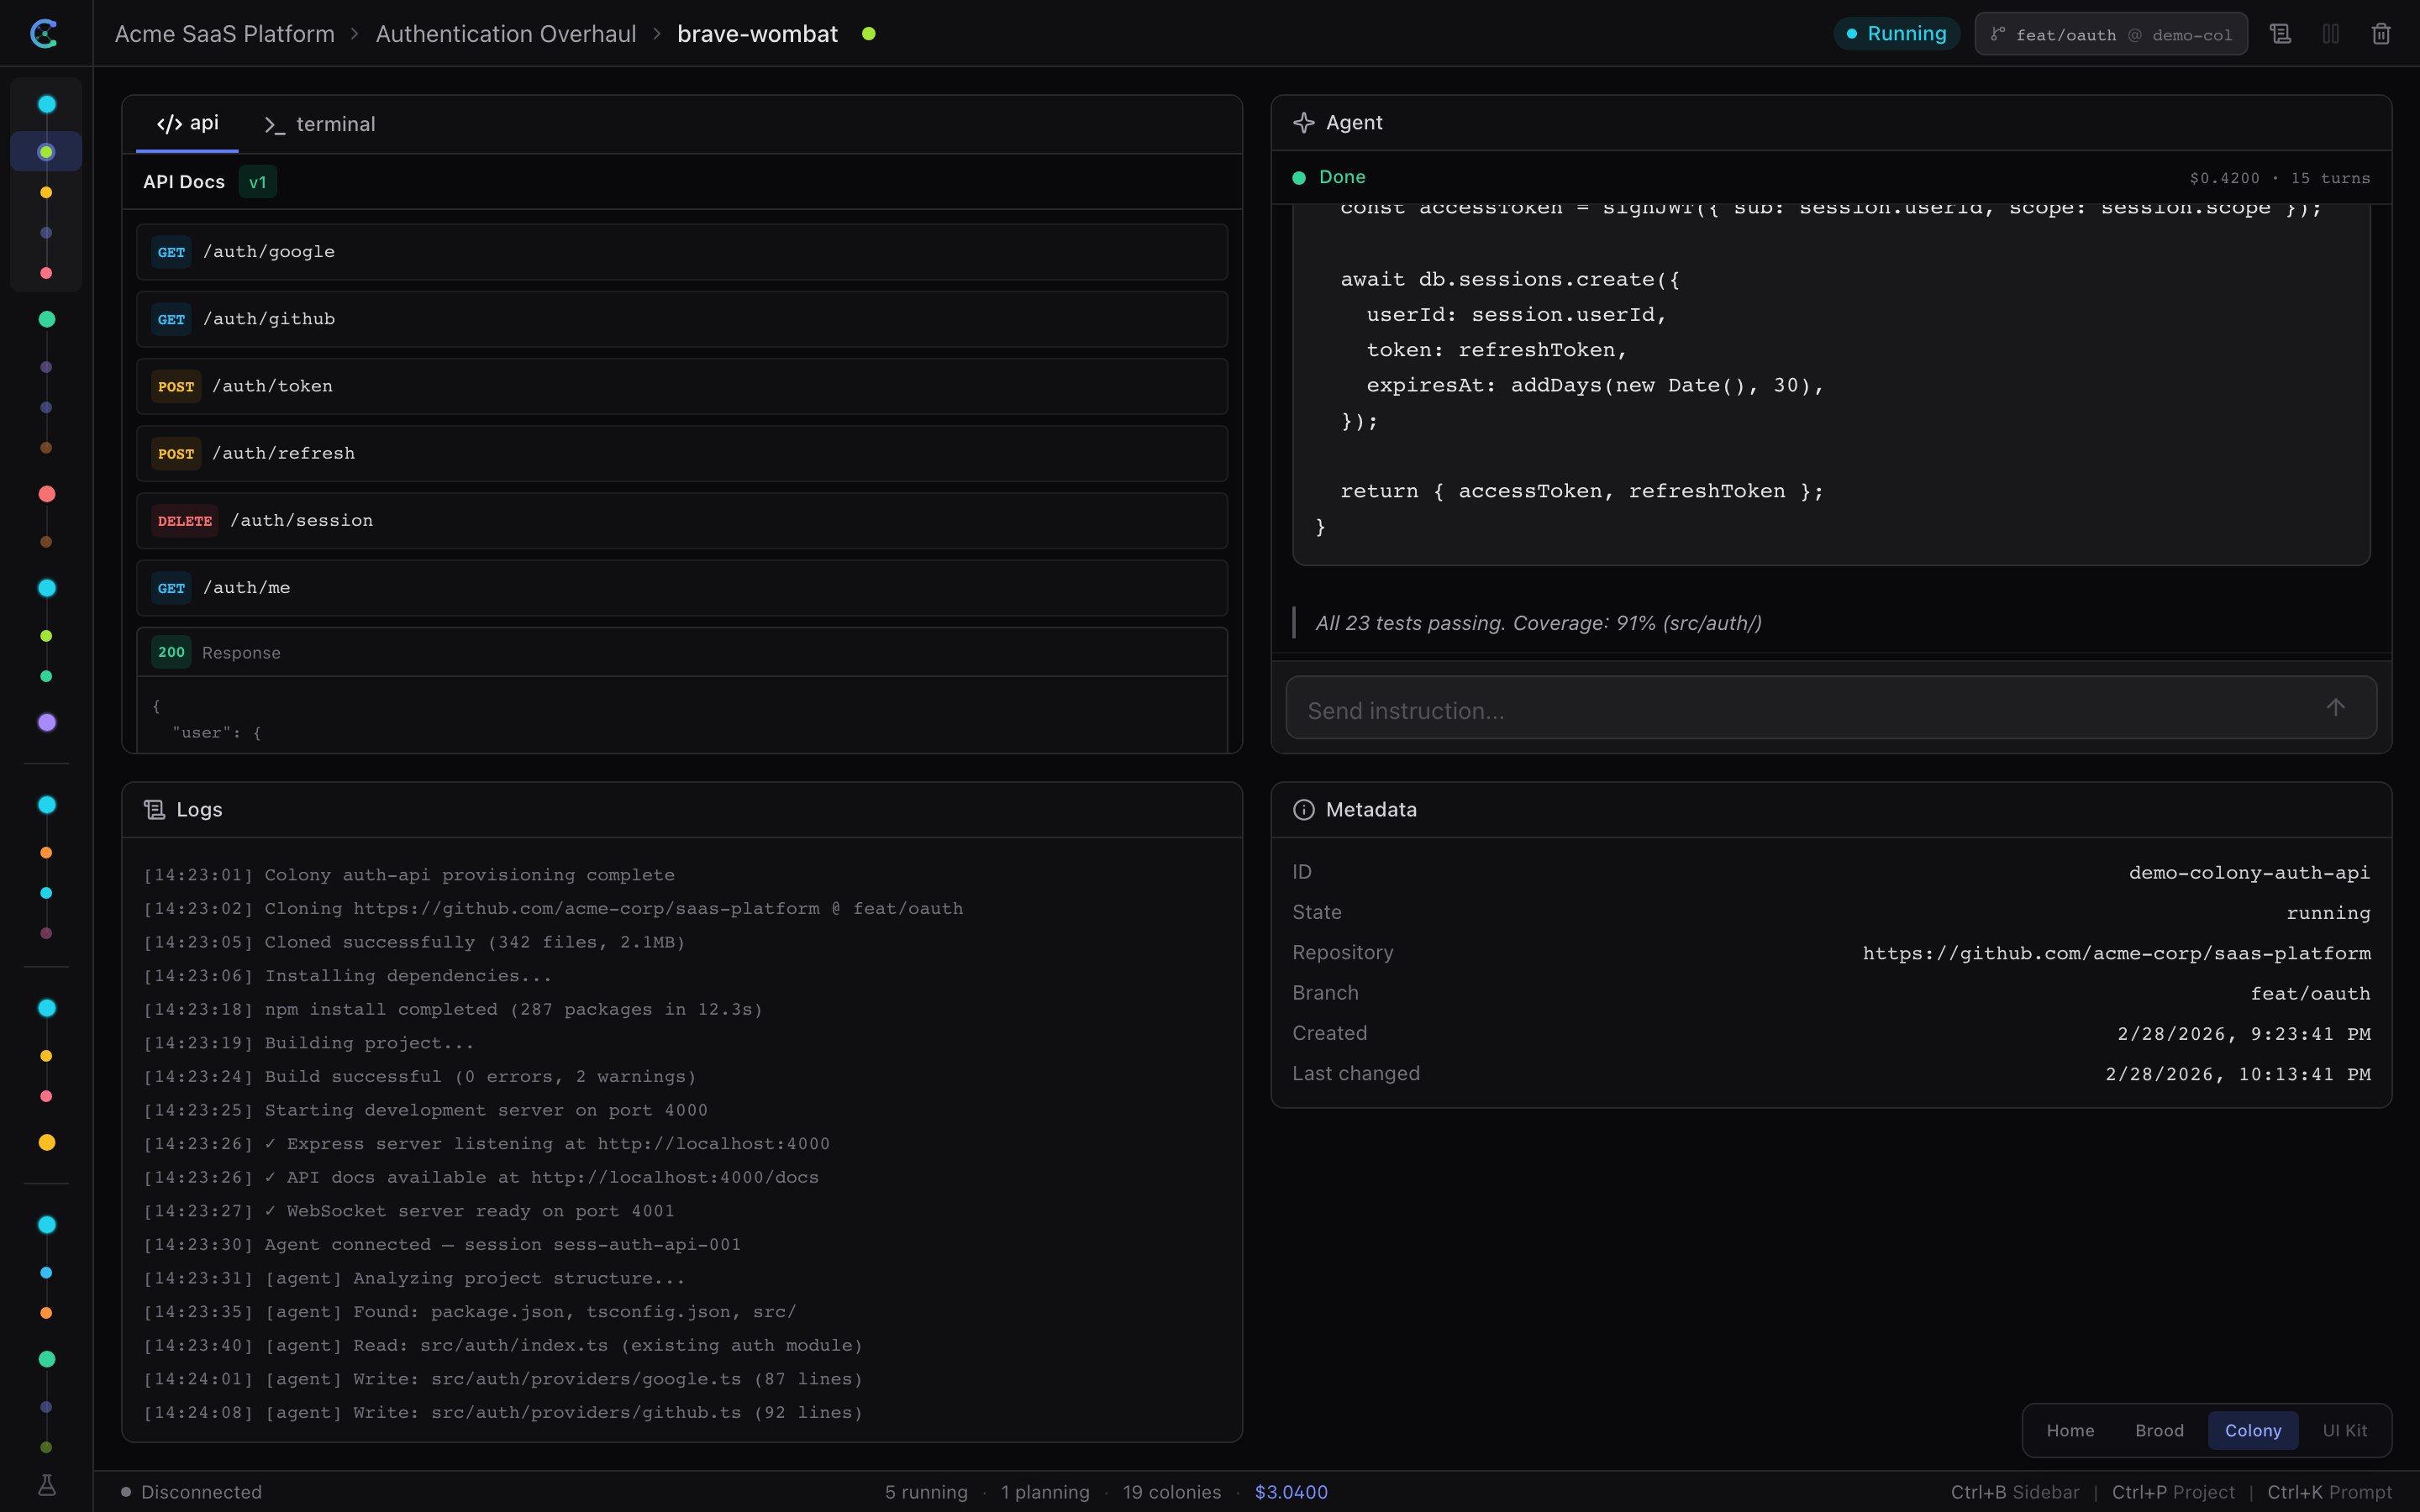Select the highlighted active colony dot in sidebar

(46, 152)
